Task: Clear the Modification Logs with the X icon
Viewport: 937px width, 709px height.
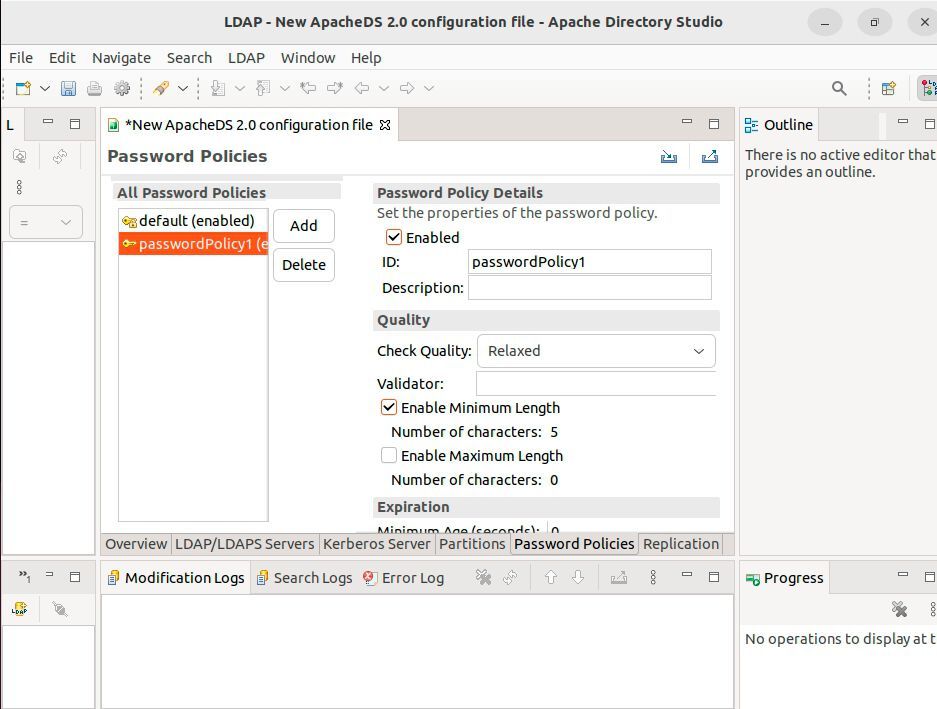Action: [x=484, y=577]
